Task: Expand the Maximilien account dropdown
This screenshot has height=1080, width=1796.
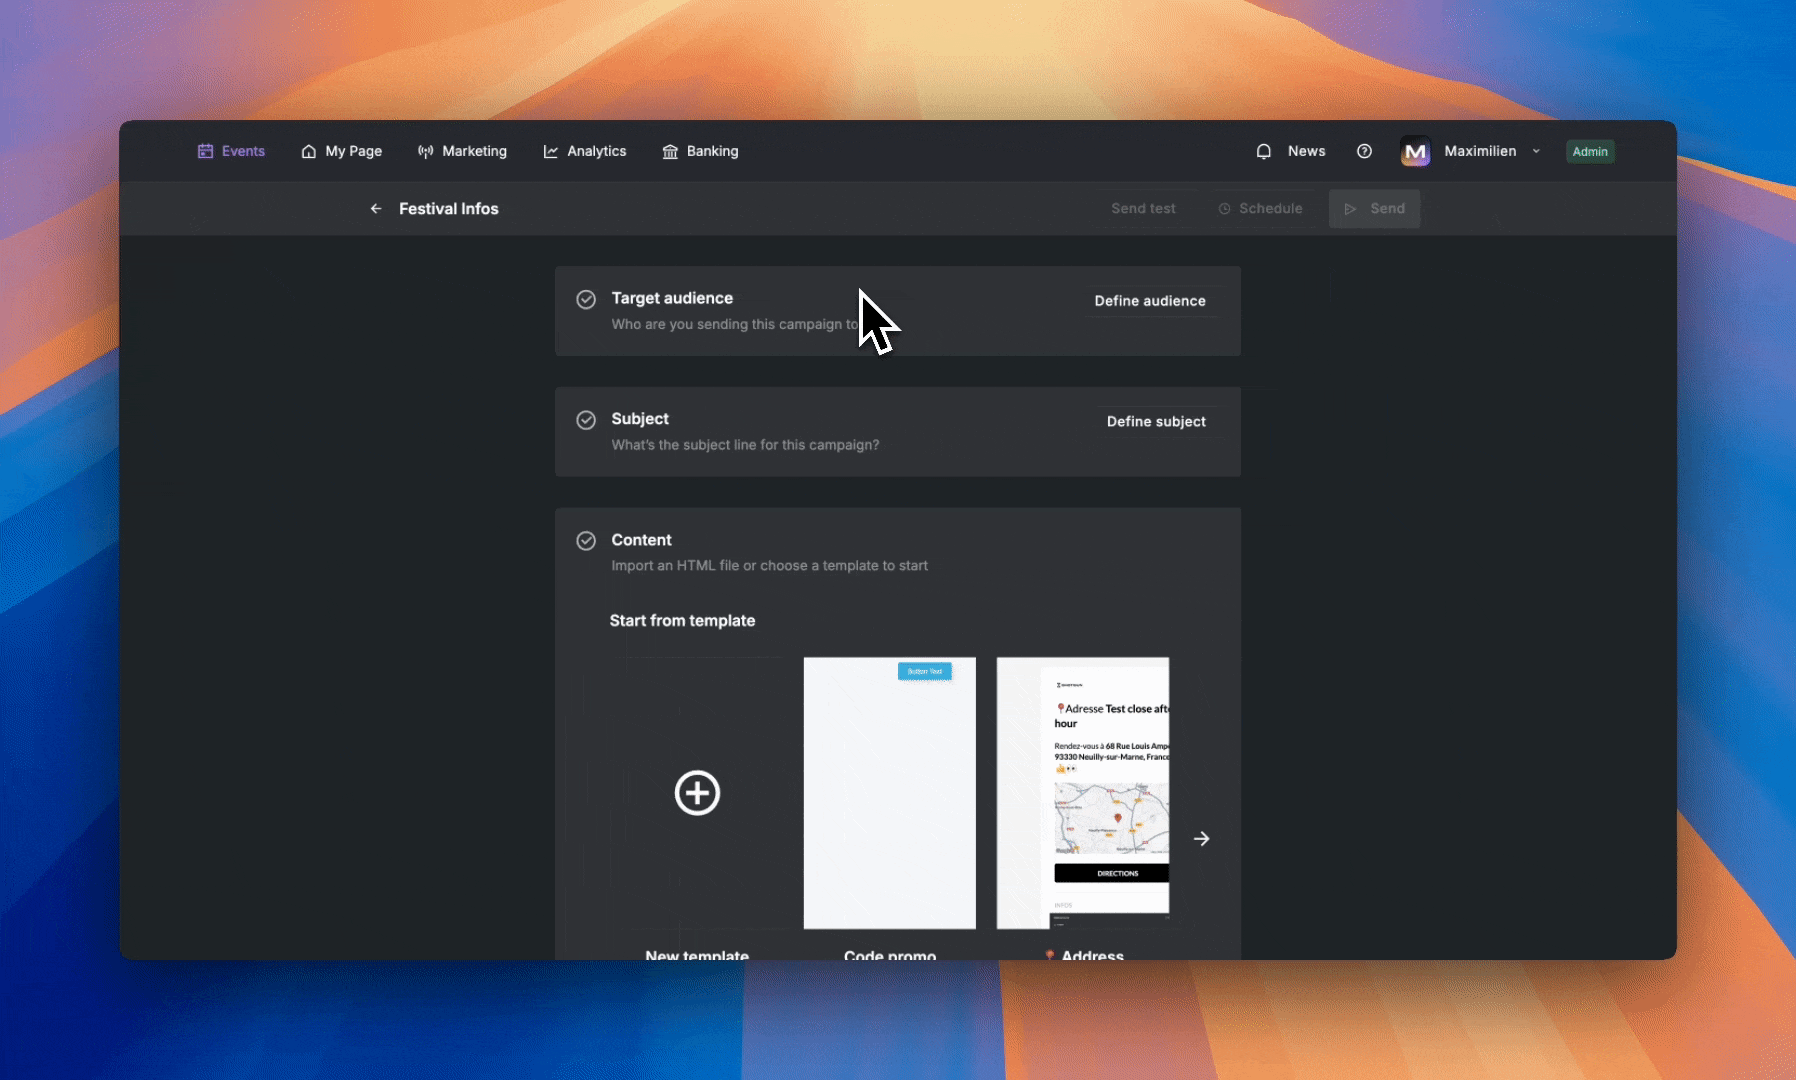Action: point(1536,151)
